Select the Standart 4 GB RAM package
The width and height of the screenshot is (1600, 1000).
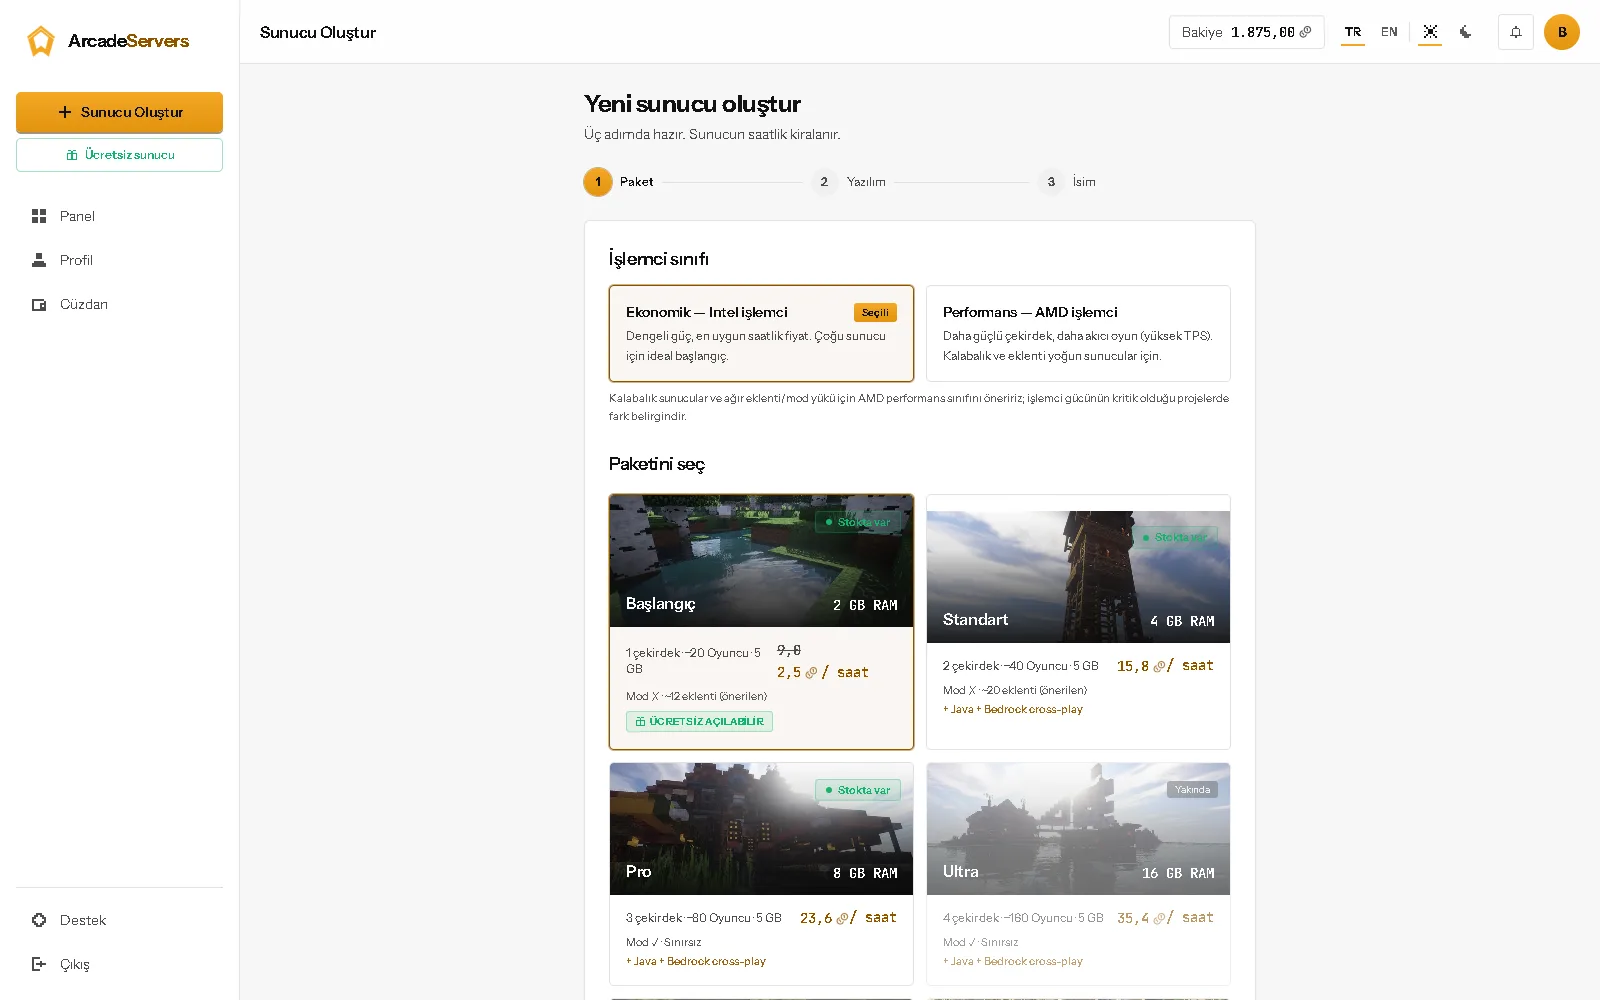1078,622
